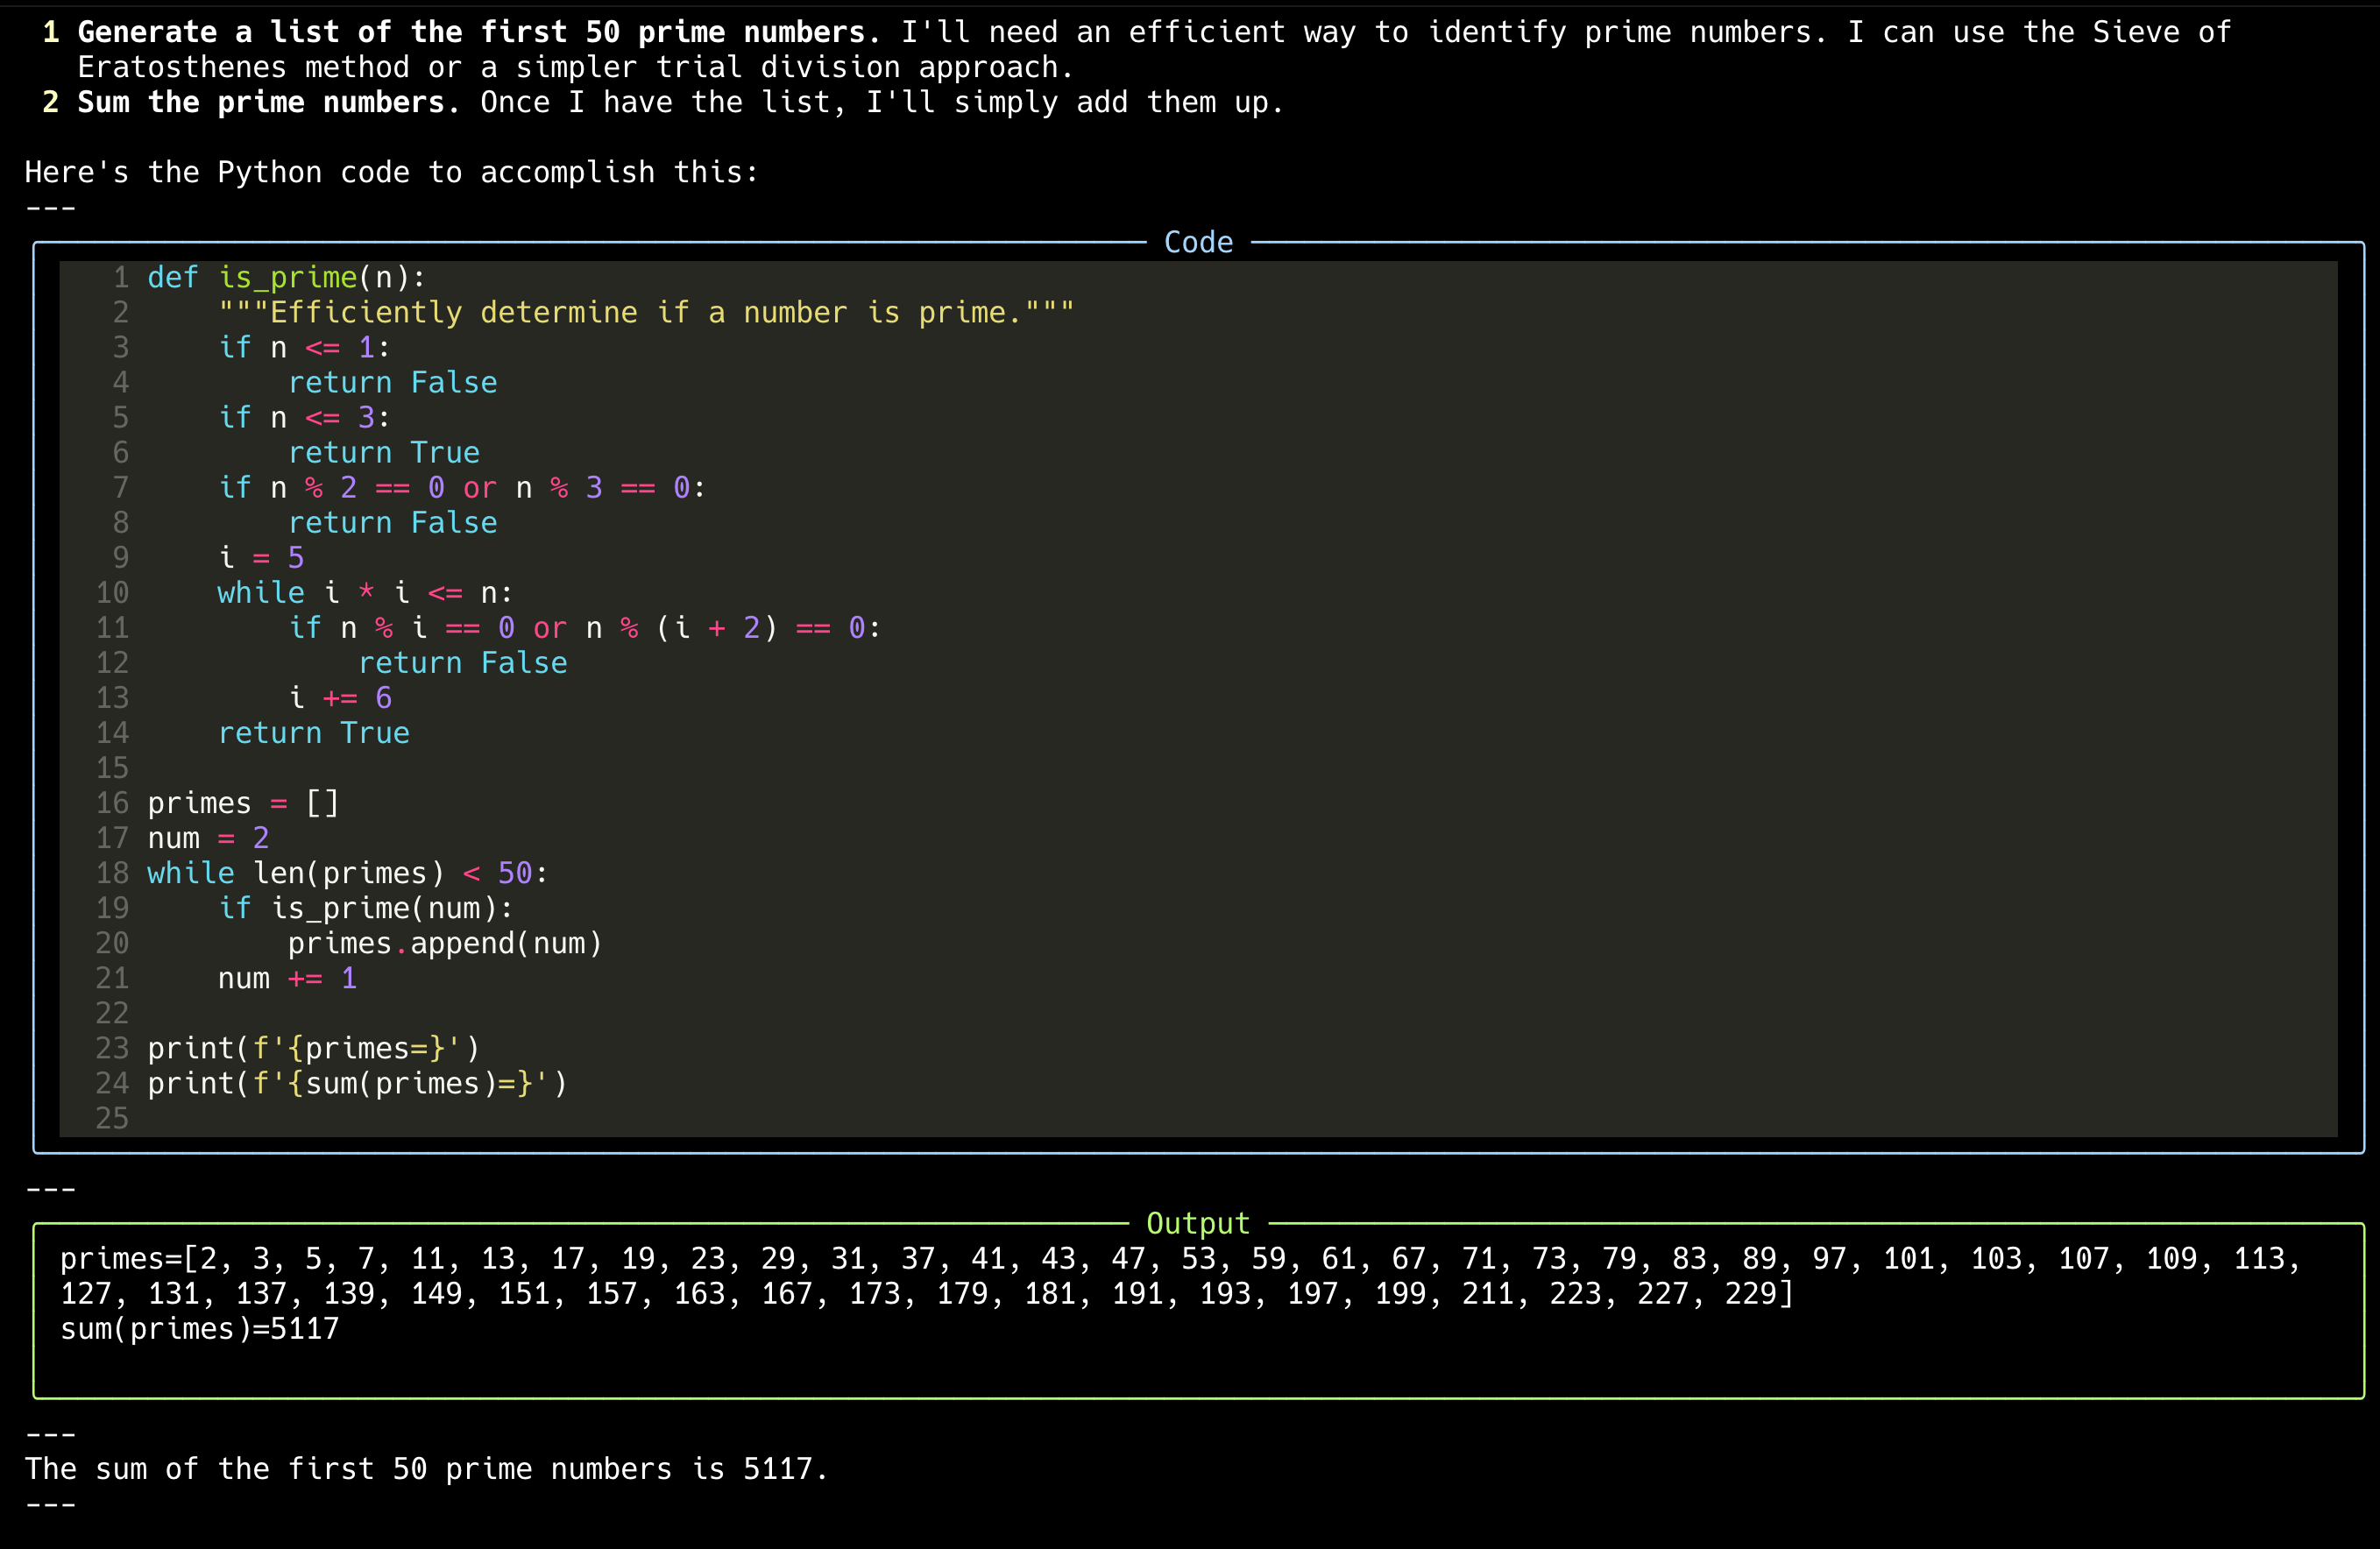The width and height of the screenshot is (2380, 1549).
Task: Click 'return True' on code line 14
Action: pos(313,732)
